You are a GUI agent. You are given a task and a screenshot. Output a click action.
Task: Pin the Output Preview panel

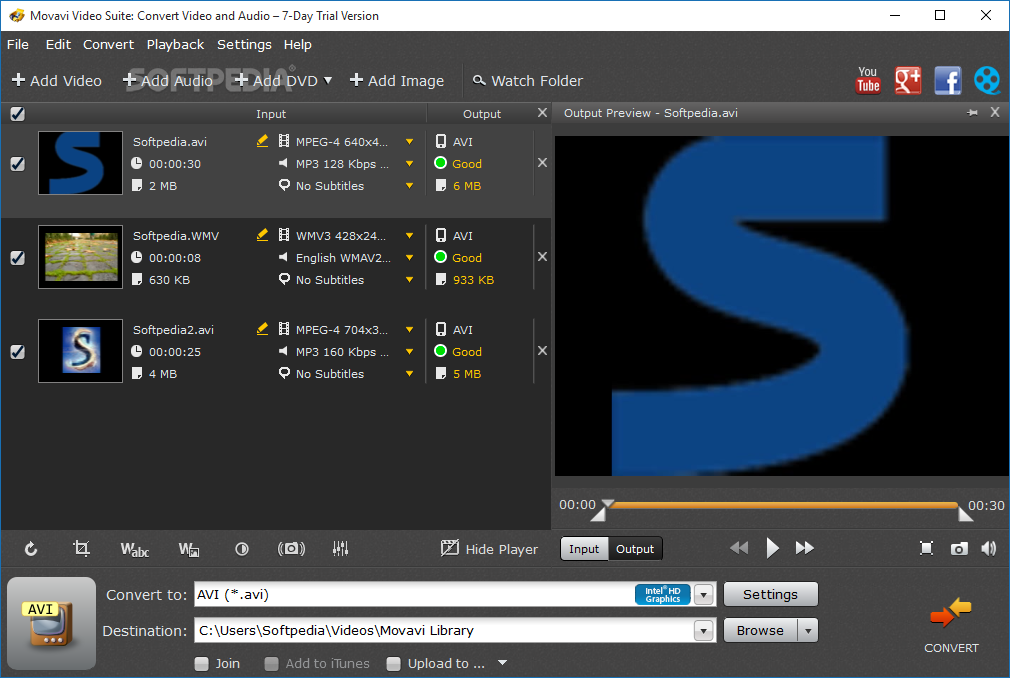[973, 113]
